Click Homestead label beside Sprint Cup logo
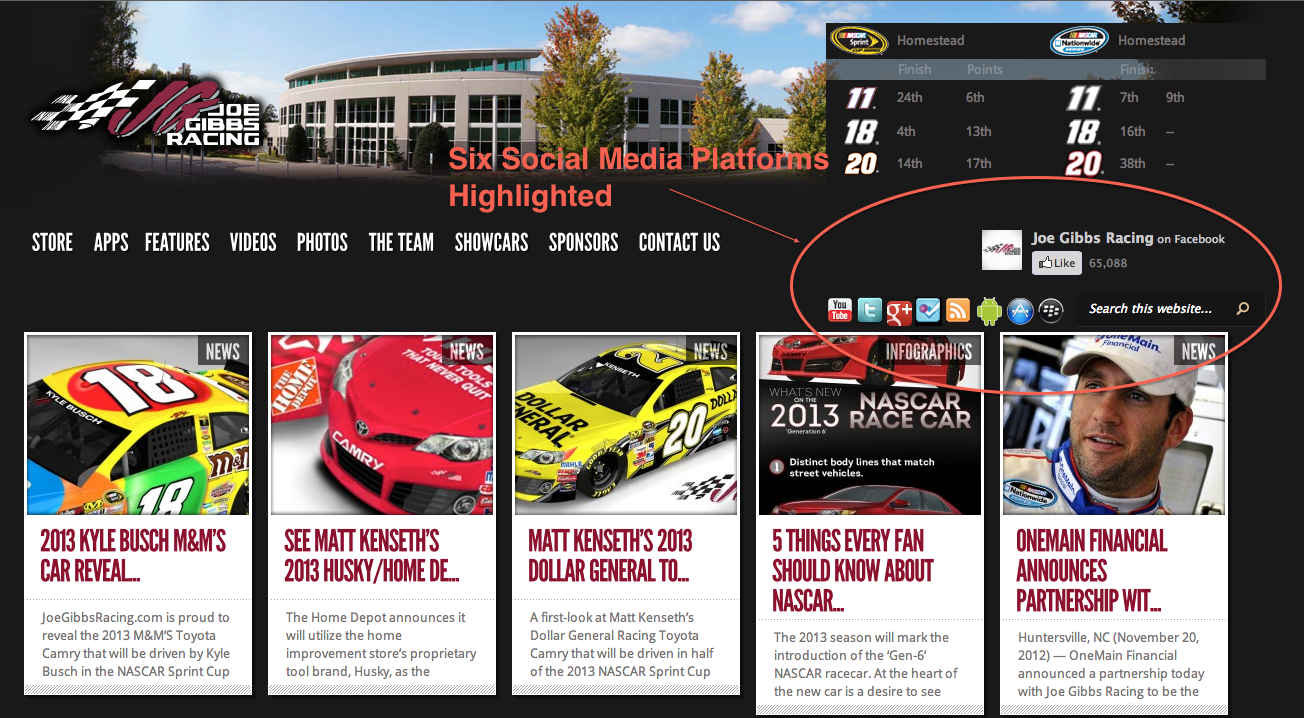Screen dimensions: 1304x718 coord(931,41)
